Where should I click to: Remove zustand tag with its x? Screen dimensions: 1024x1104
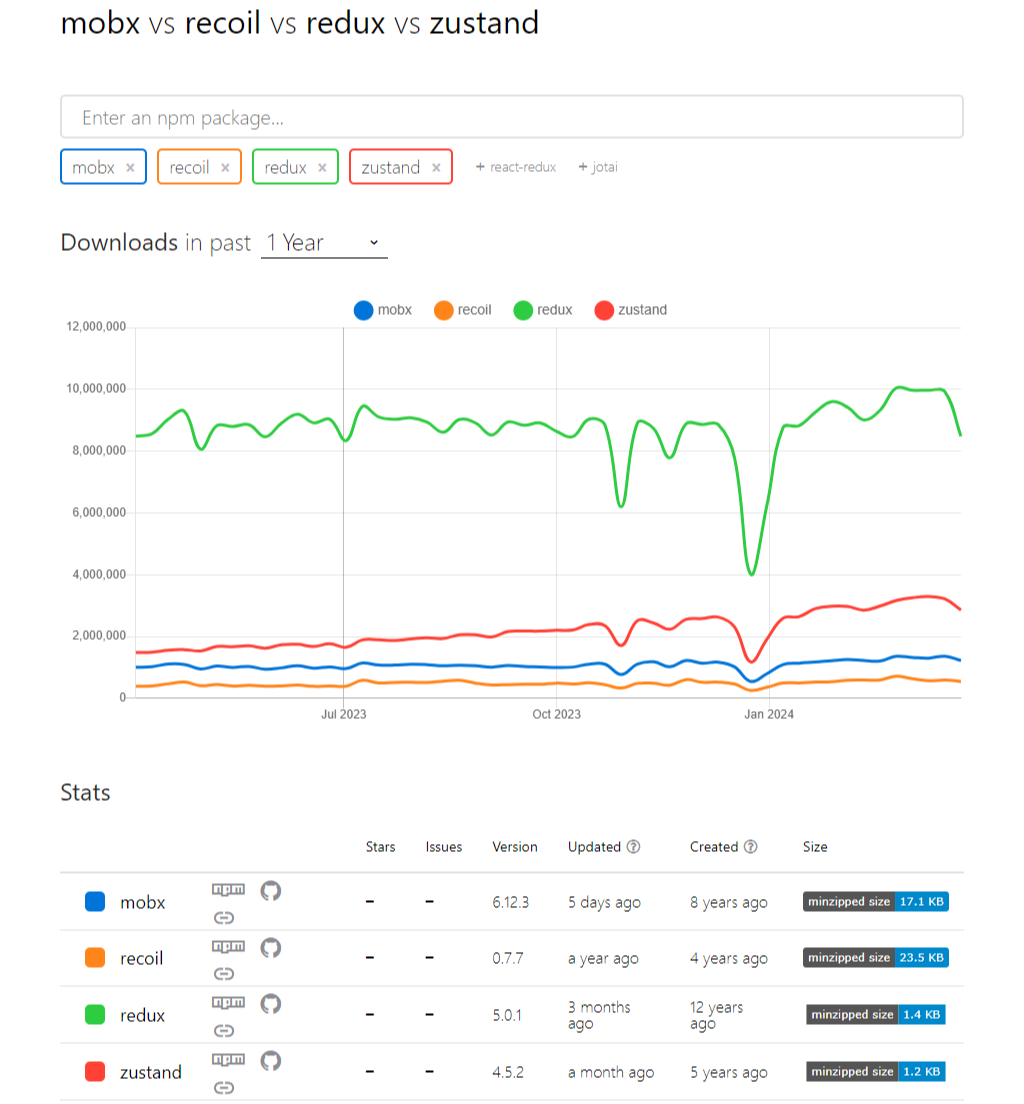tap(437, 168)
